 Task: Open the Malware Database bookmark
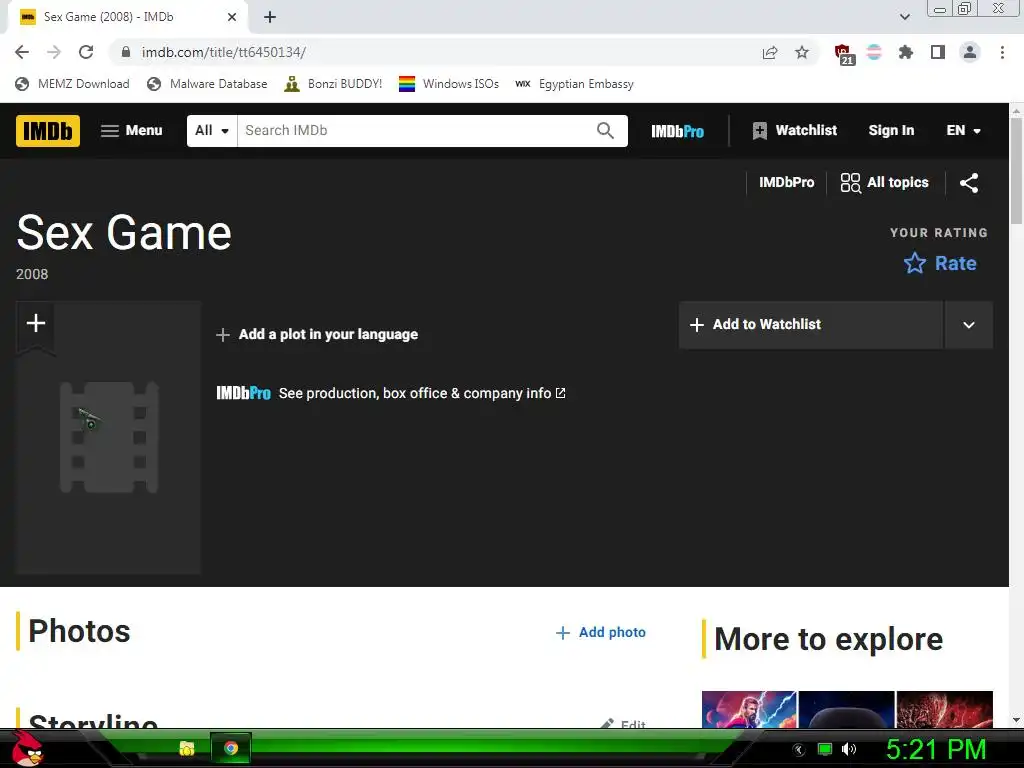pos(208,84)
